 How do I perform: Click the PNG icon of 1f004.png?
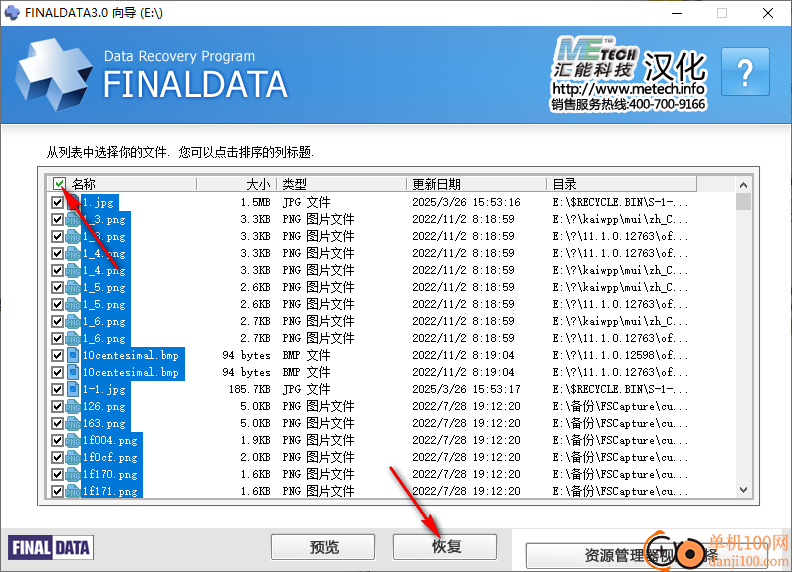pos(73,441)
